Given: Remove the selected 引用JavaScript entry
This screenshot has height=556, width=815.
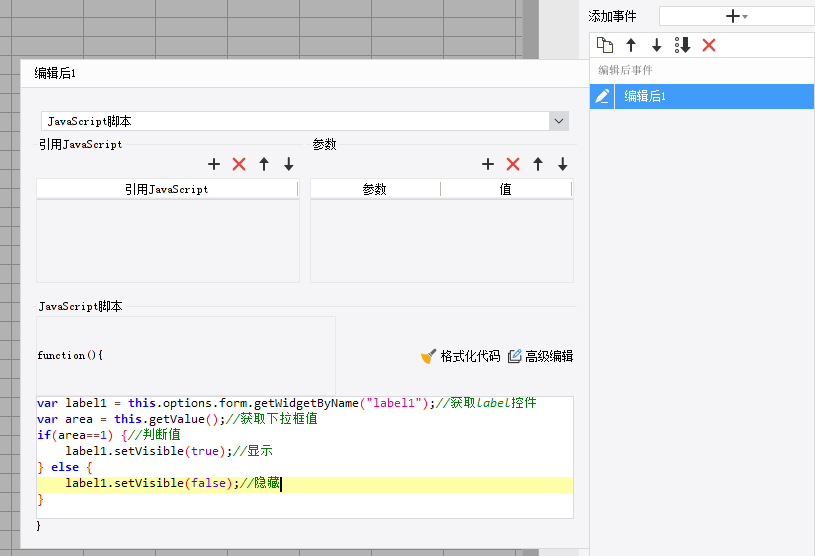Looking at the screenshot, I should coord(239,164).
